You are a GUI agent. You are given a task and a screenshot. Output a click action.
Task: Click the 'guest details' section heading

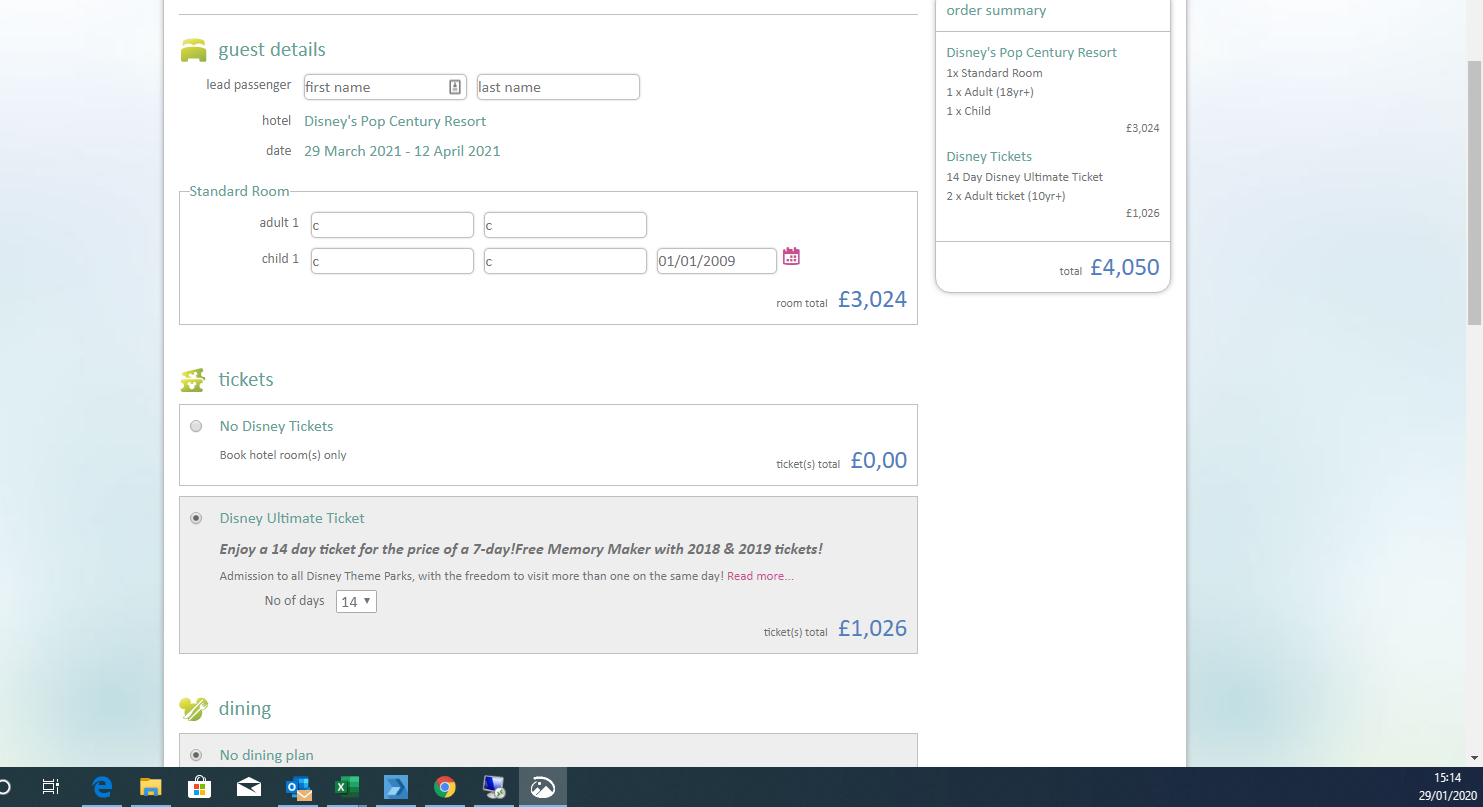(x=272, y=49)
